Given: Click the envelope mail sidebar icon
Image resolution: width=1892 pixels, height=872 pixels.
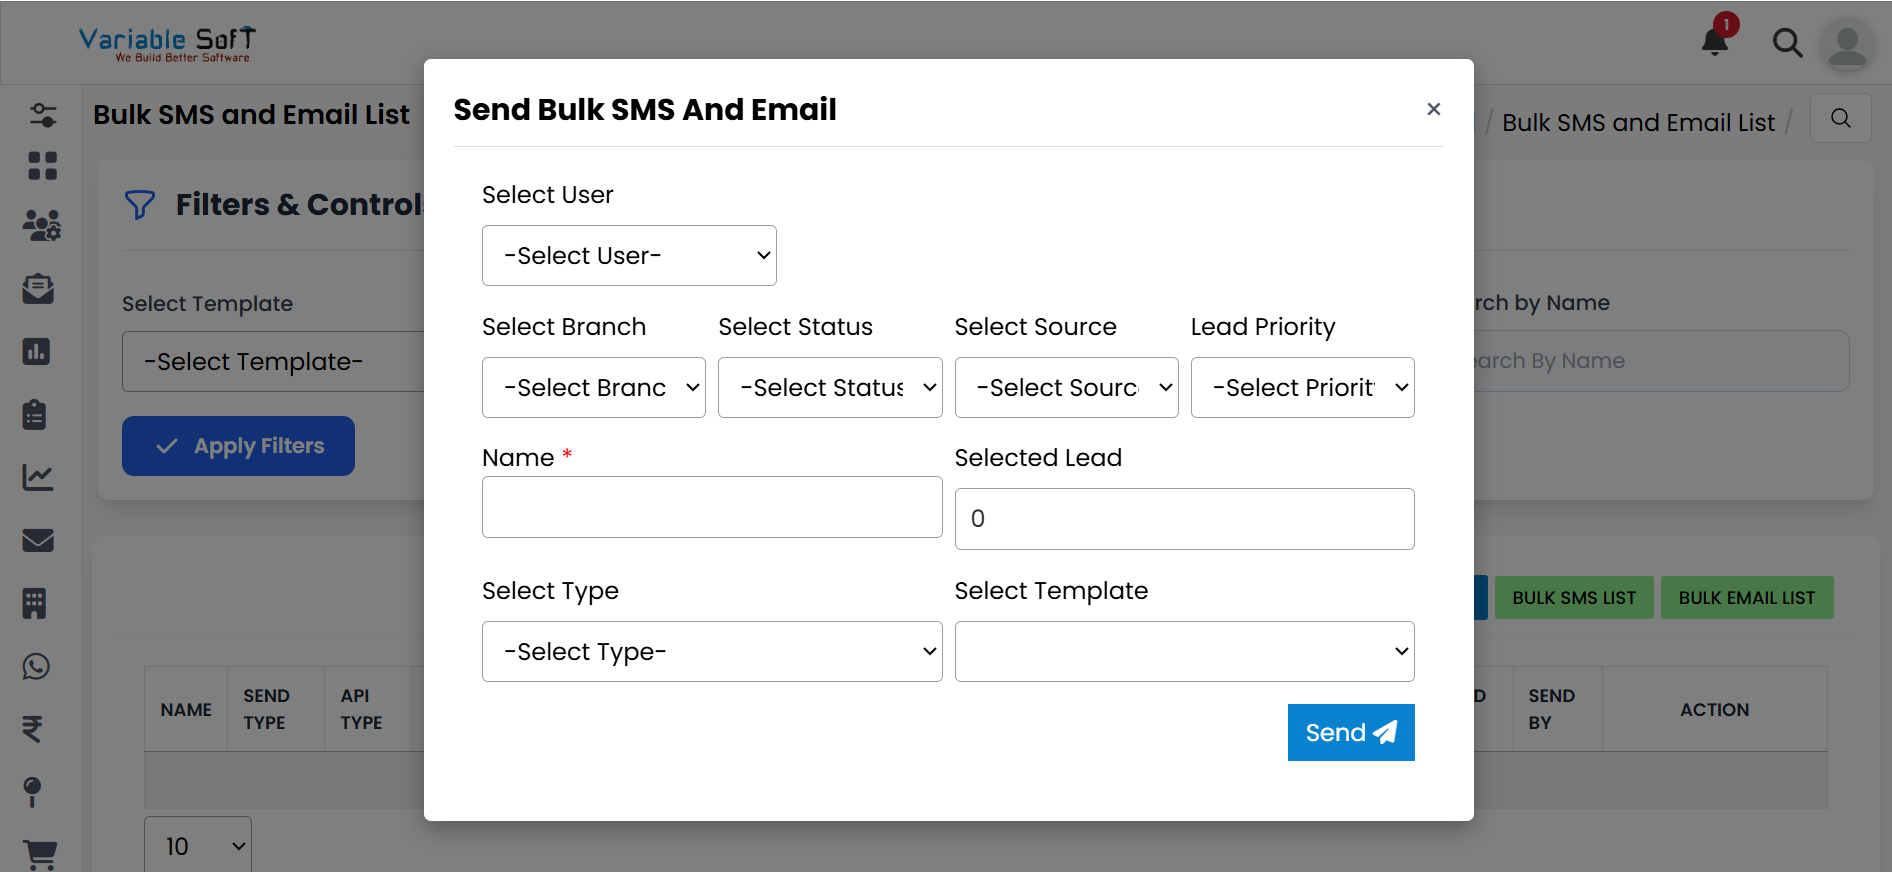Looking at the screenshot, I should click(x=38, y=541).
